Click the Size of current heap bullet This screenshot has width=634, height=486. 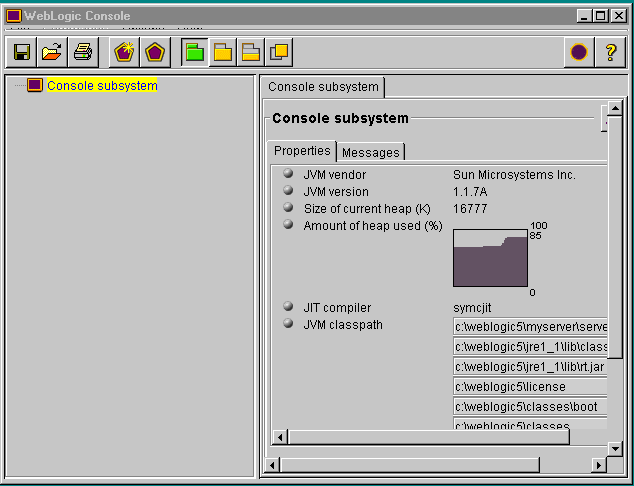288,207
